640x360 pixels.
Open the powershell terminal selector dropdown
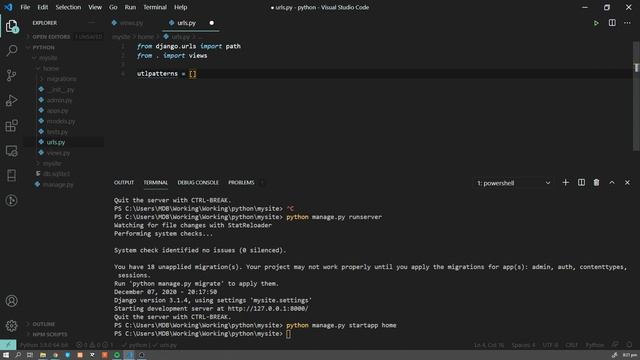514,183
